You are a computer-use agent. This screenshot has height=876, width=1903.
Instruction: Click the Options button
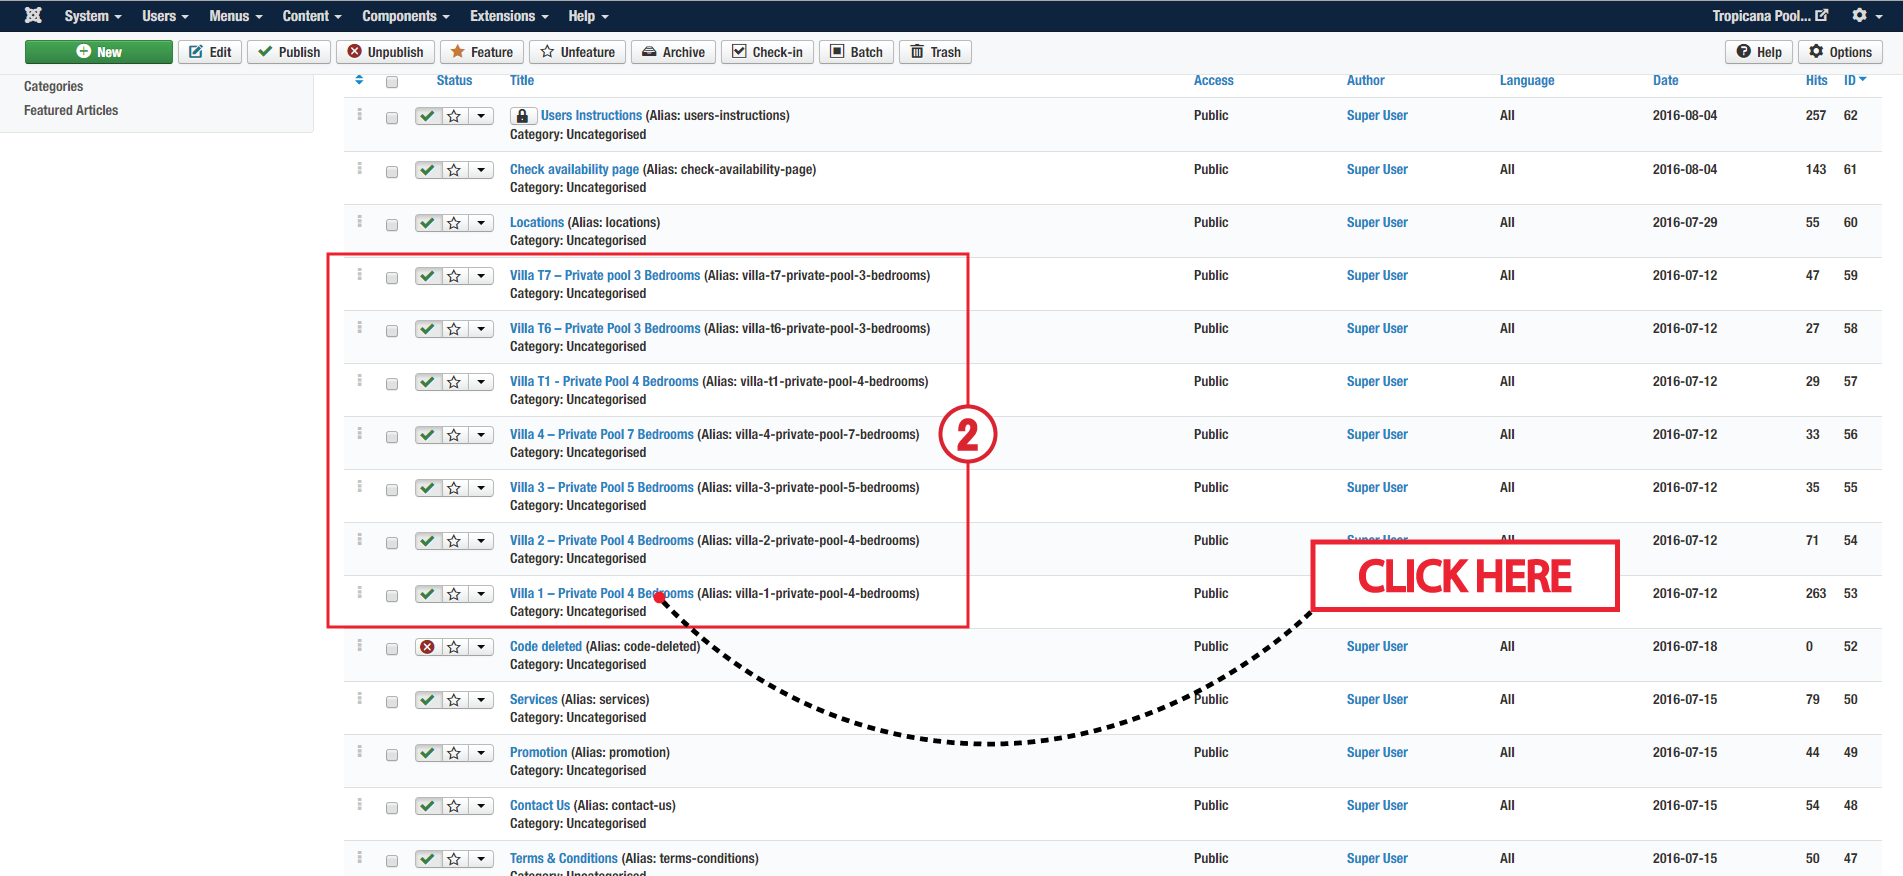click(1840, 52)
